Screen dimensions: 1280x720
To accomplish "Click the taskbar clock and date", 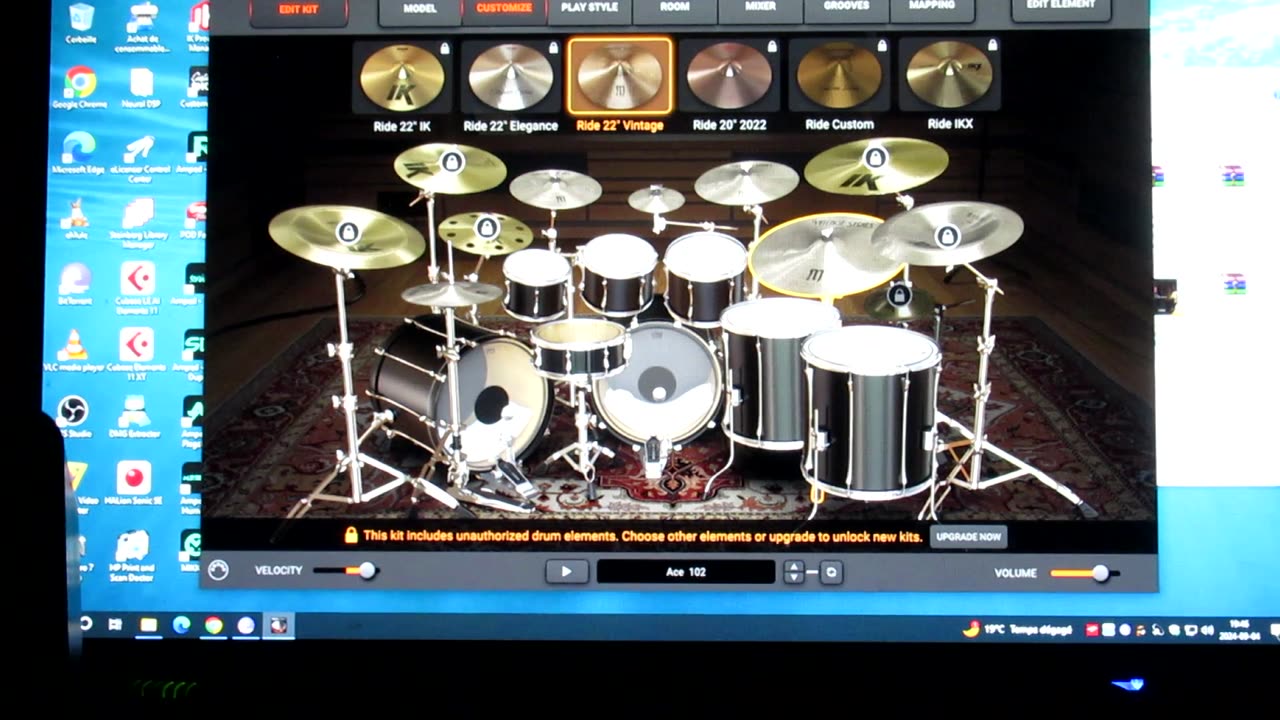I will click(x=1239, y=629).
